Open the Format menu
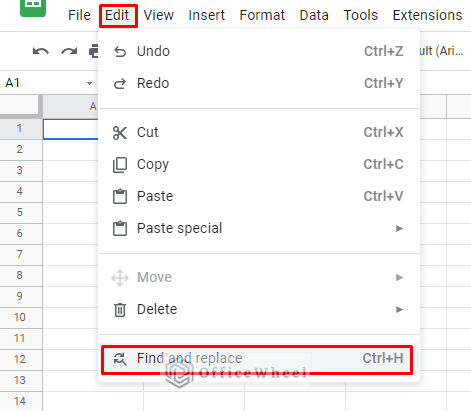This screenshot has width=471, height=411. click(x=262, y=15)
